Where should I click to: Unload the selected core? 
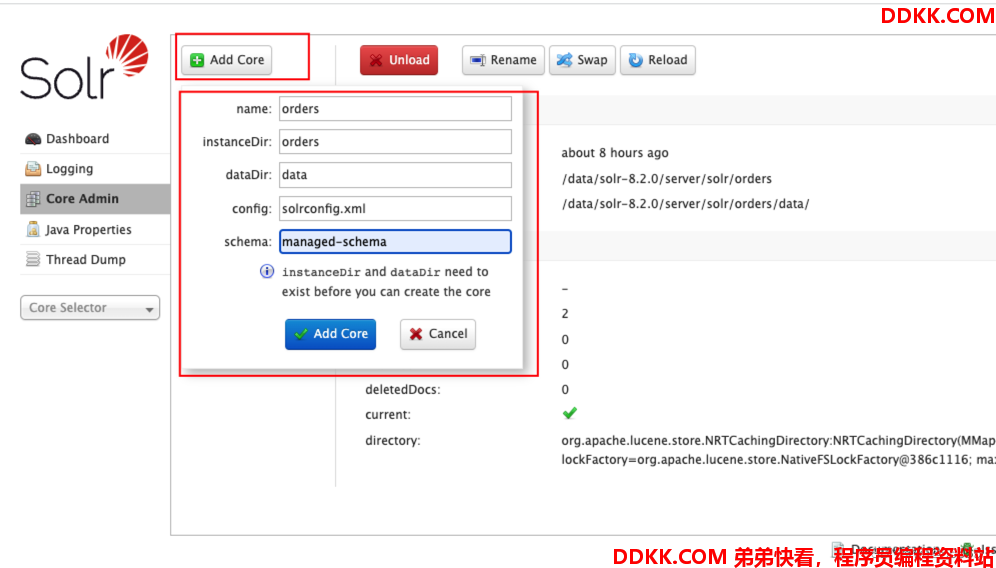click(x=399, y=60)
